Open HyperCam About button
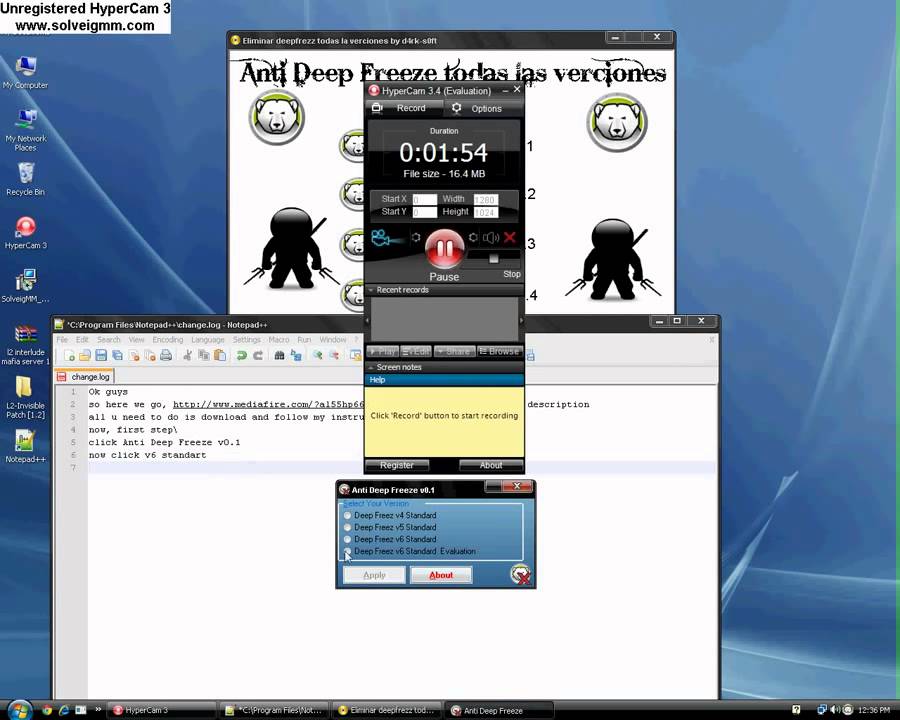 491,465
